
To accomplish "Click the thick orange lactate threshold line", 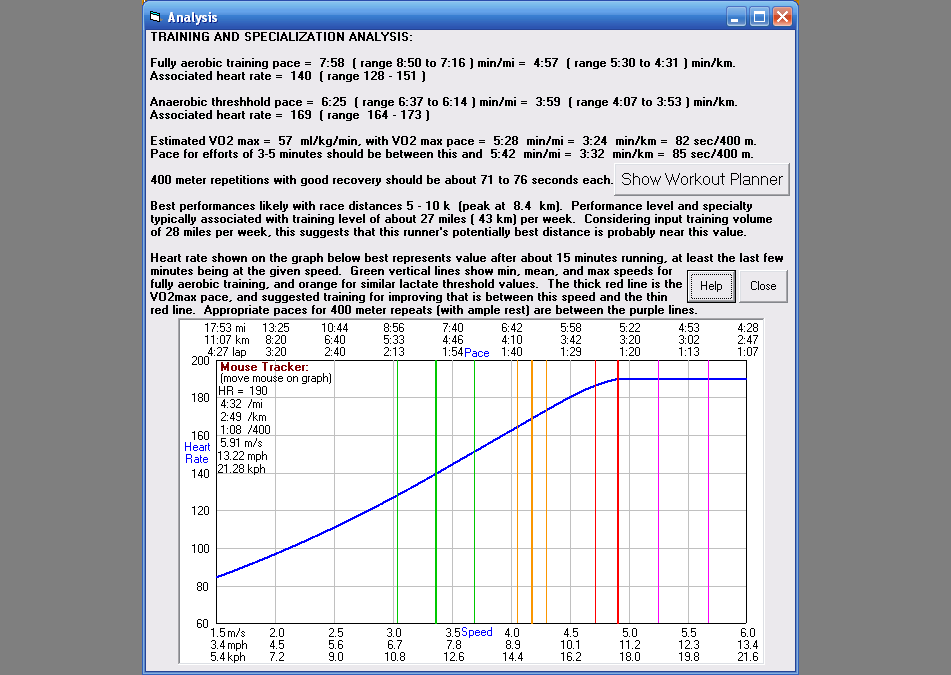I will [x=532, y=520].
